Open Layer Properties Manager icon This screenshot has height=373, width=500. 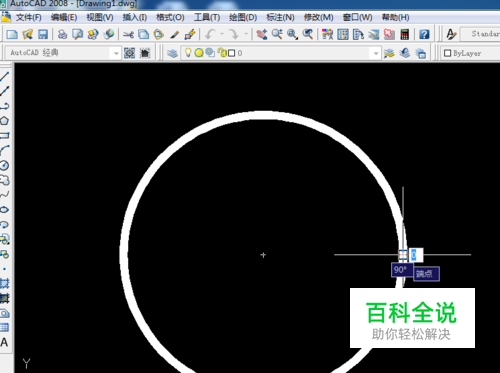pyautogui.click(x=172, y=53)
